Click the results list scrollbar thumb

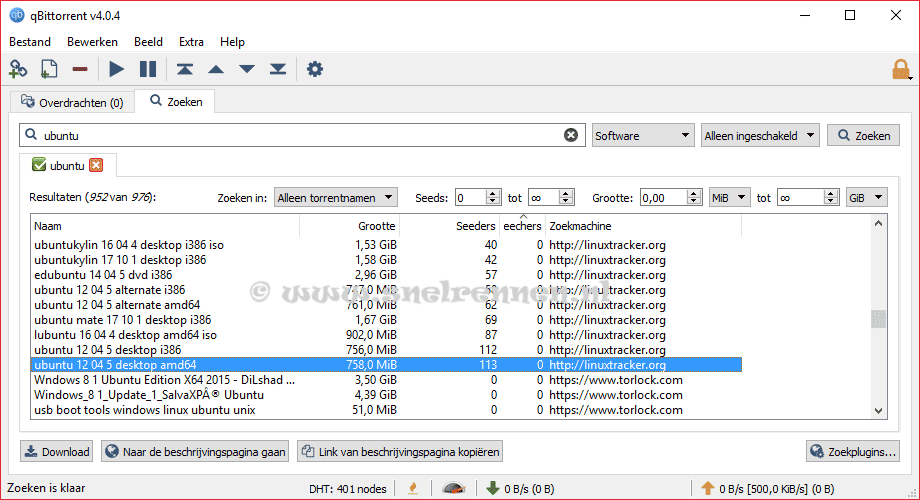click(878, 319)
